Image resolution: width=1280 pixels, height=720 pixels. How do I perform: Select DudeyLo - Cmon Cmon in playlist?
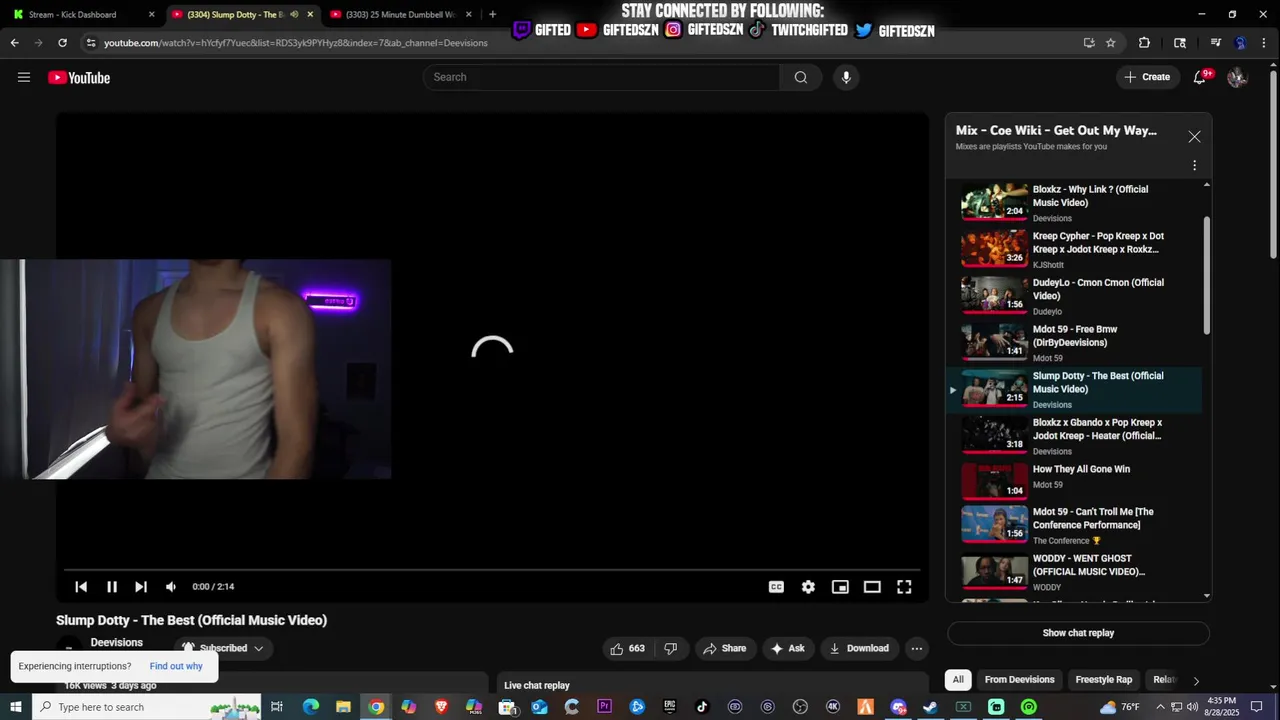tap(1075, 296)
